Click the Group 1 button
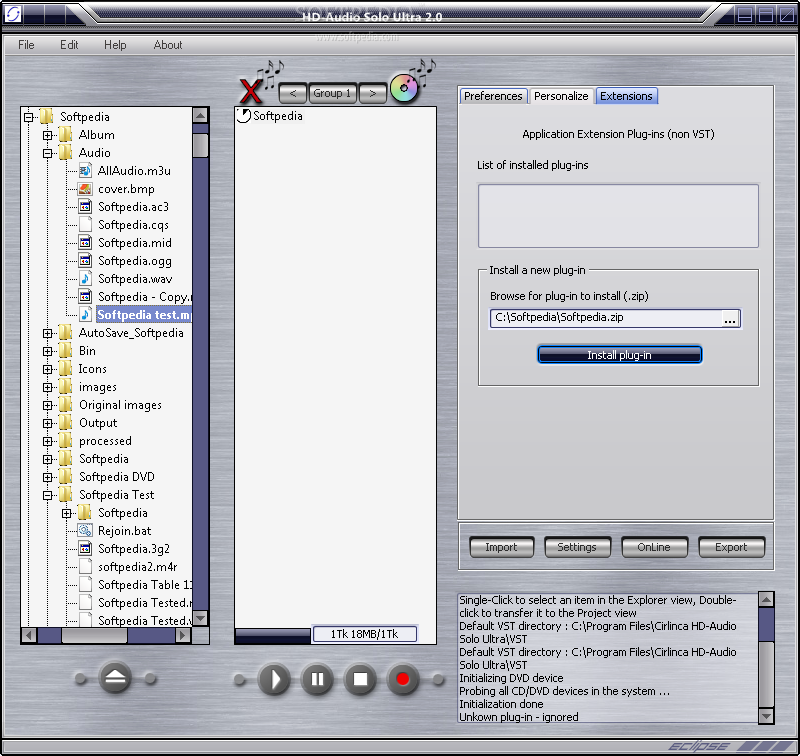 332,93
